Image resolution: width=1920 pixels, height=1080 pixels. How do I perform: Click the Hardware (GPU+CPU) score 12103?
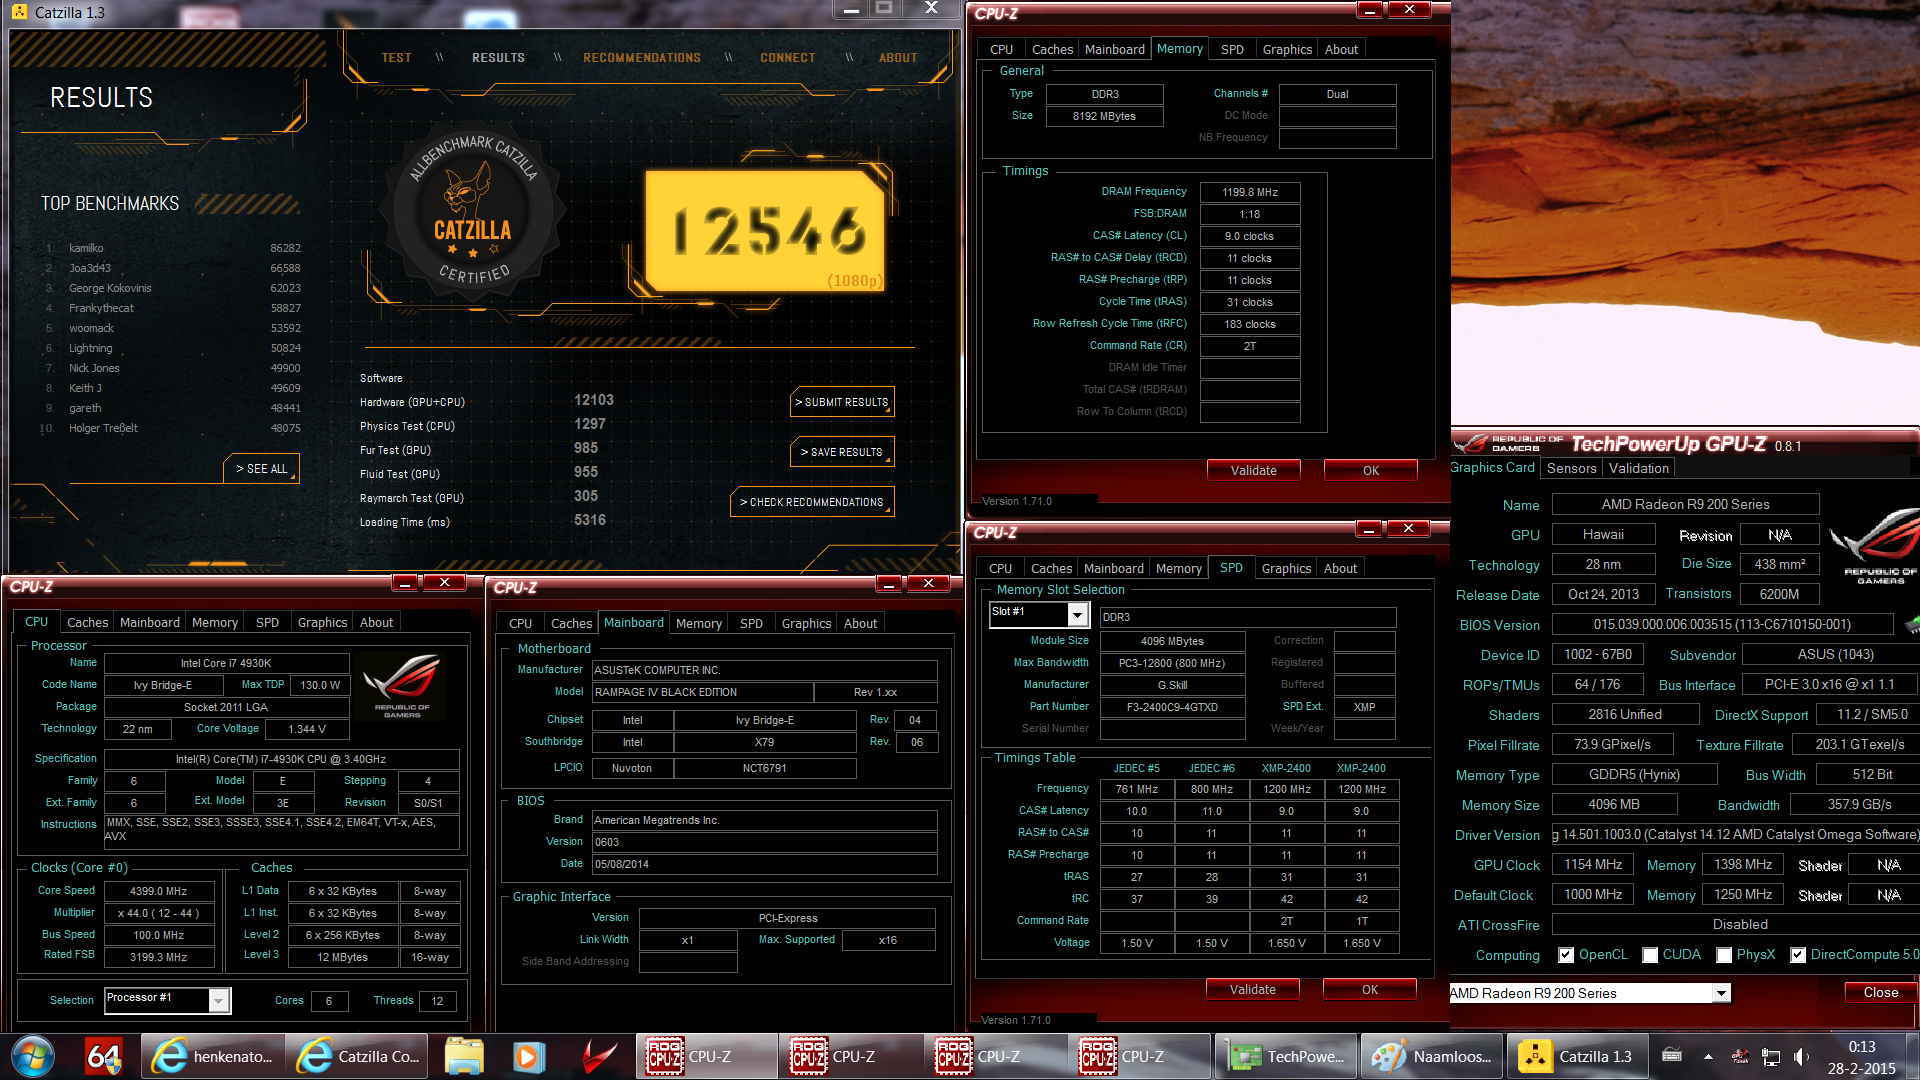[593, 400]
